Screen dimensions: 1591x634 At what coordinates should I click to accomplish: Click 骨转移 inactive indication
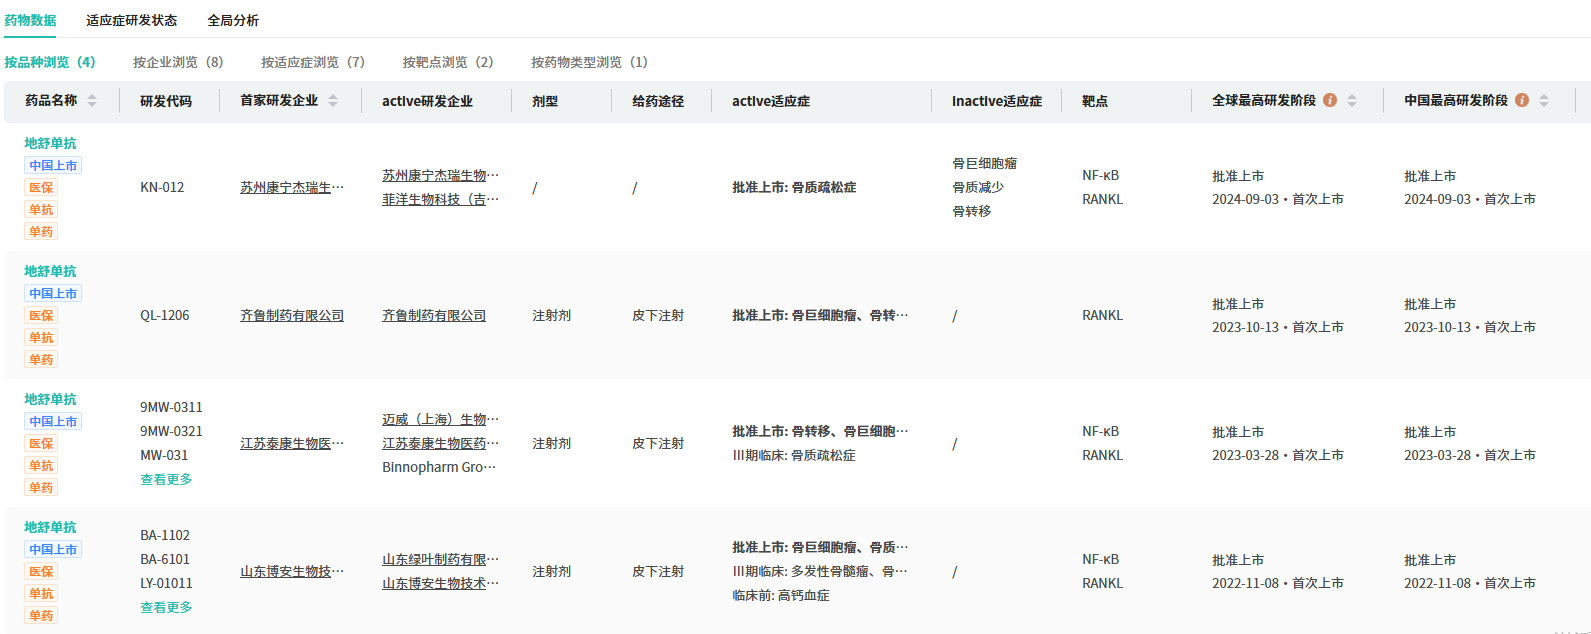point(971,211)
